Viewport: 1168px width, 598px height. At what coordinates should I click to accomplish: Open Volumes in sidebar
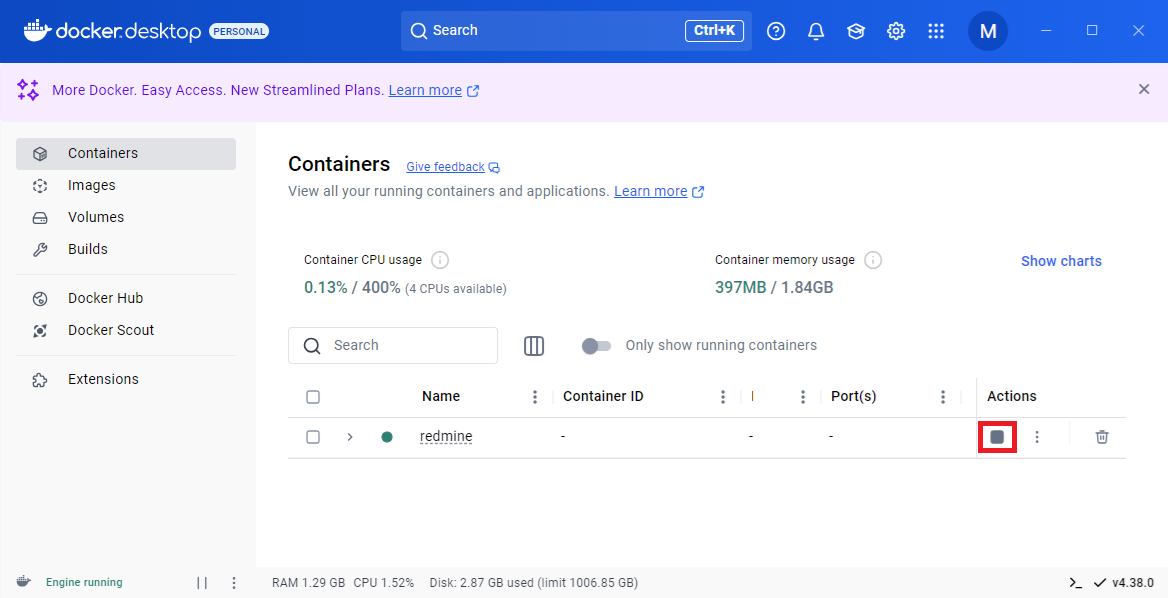pyautogui.click(x=126, y=217)
